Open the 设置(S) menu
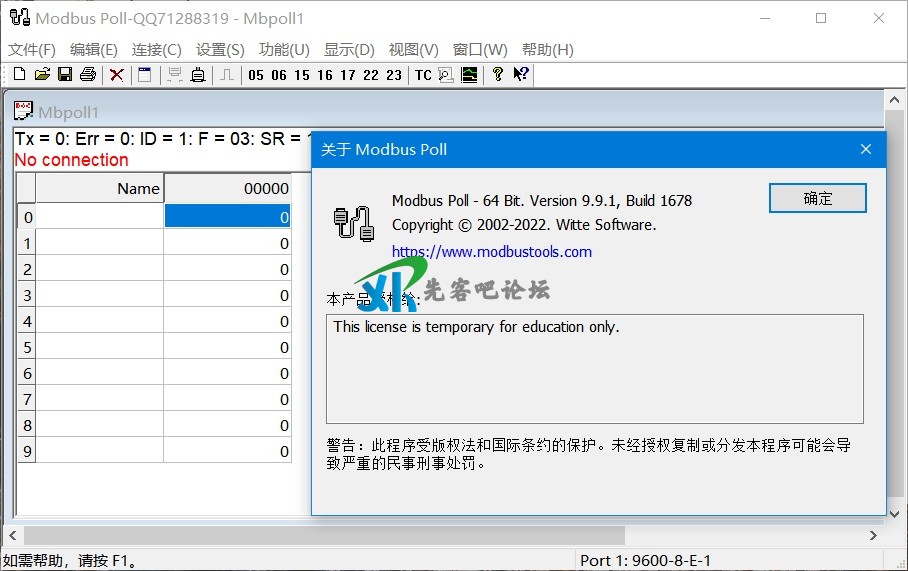This screenshot has width=908, height=571. click(x=220, y=49)
